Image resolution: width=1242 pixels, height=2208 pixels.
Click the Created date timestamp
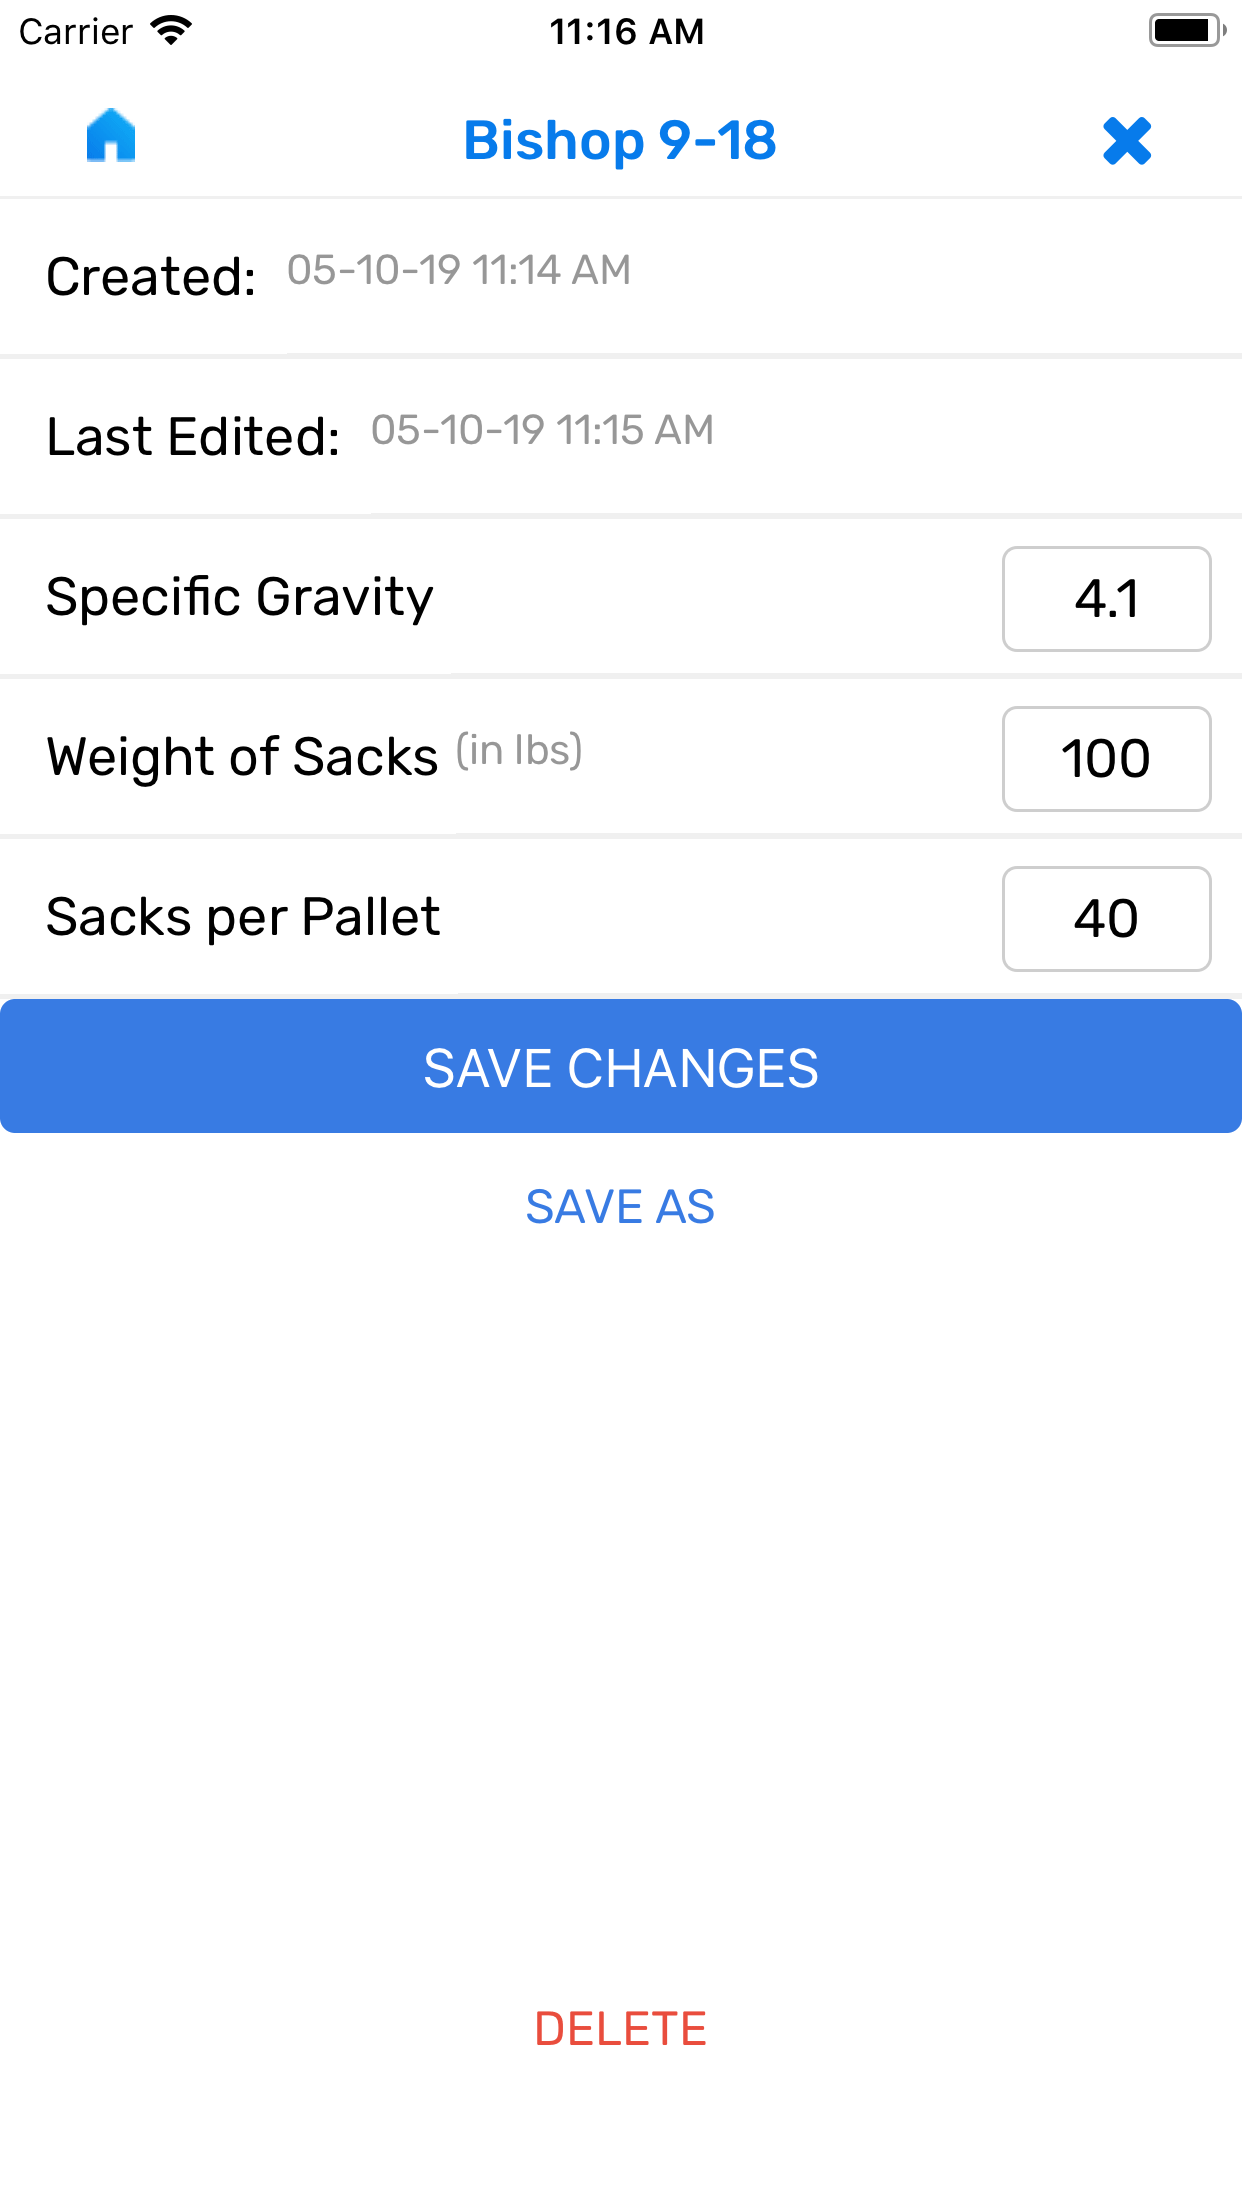click(459, 270)
